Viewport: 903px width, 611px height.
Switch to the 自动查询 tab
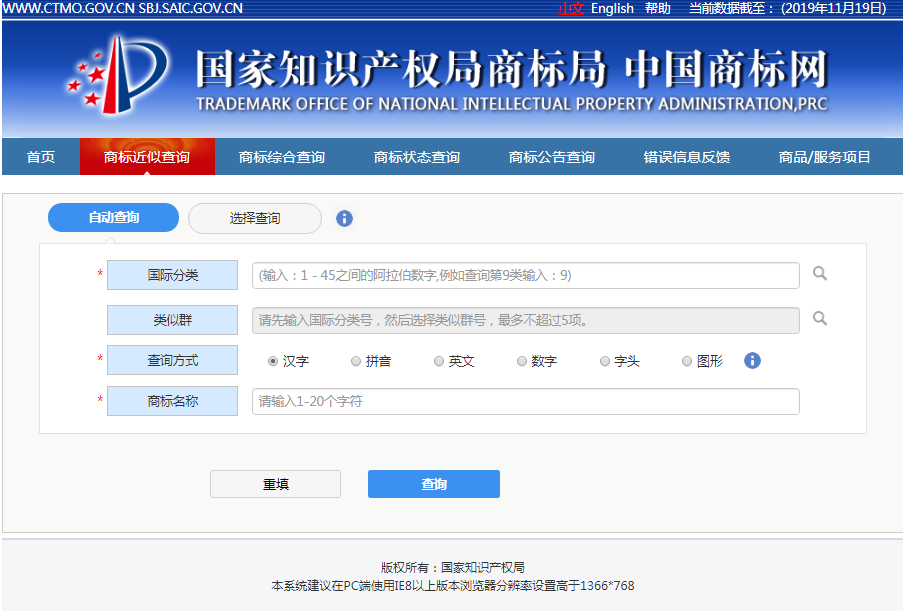click(x=112, y=217)
